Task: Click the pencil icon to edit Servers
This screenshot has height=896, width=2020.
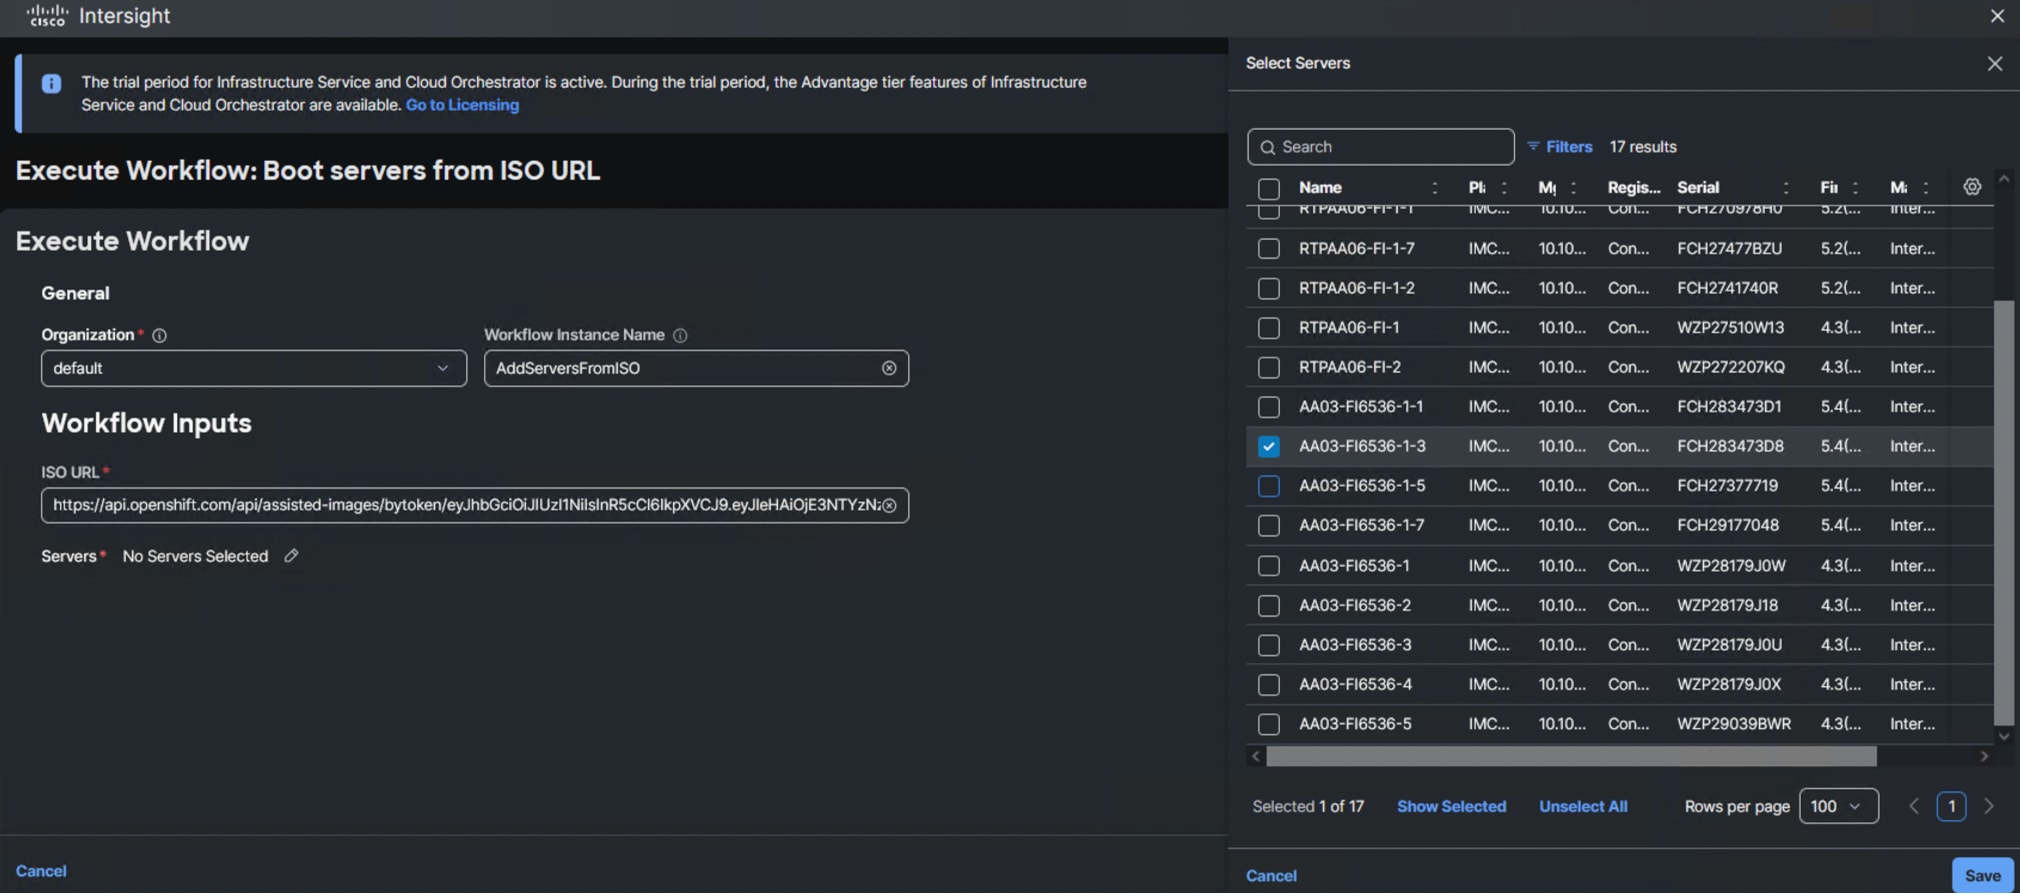Action: (x=291, y=556)
